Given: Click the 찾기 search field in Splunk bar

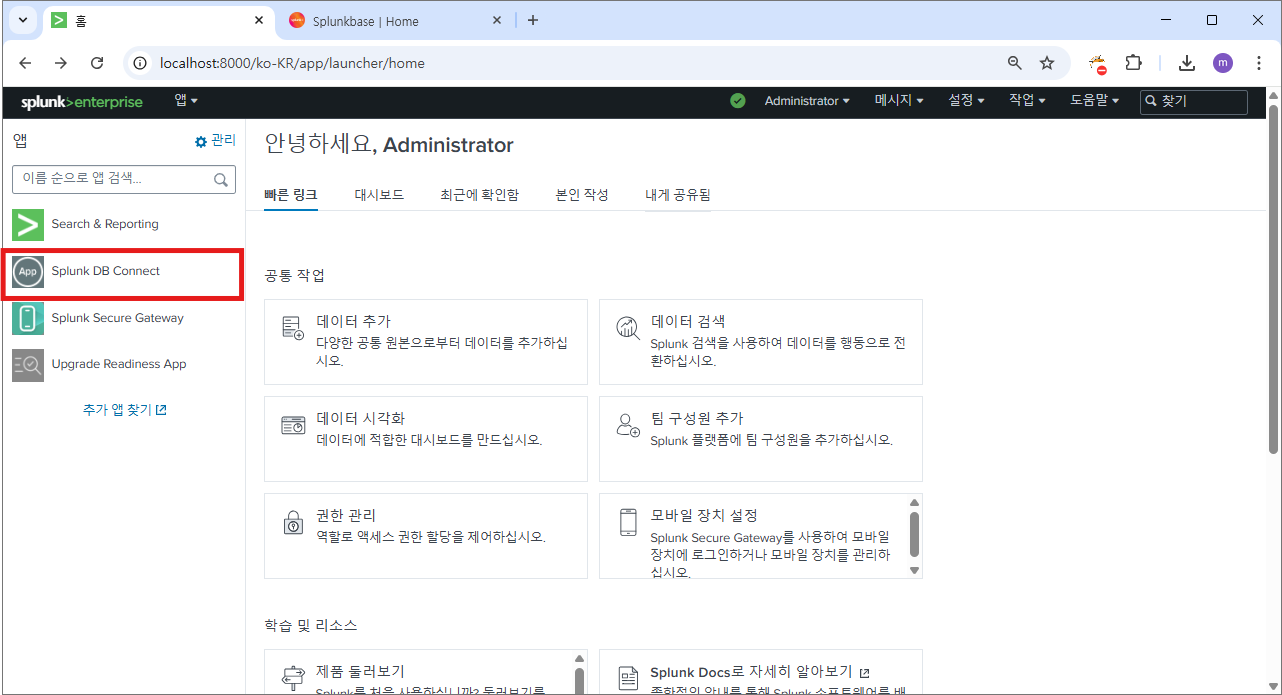Looking at the screenshot, I should click(x=1194, y=101).
